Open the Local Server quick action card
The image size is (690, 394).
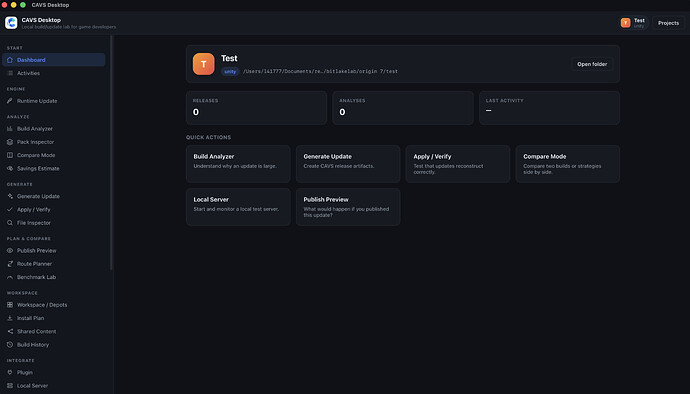coord(238,207)
